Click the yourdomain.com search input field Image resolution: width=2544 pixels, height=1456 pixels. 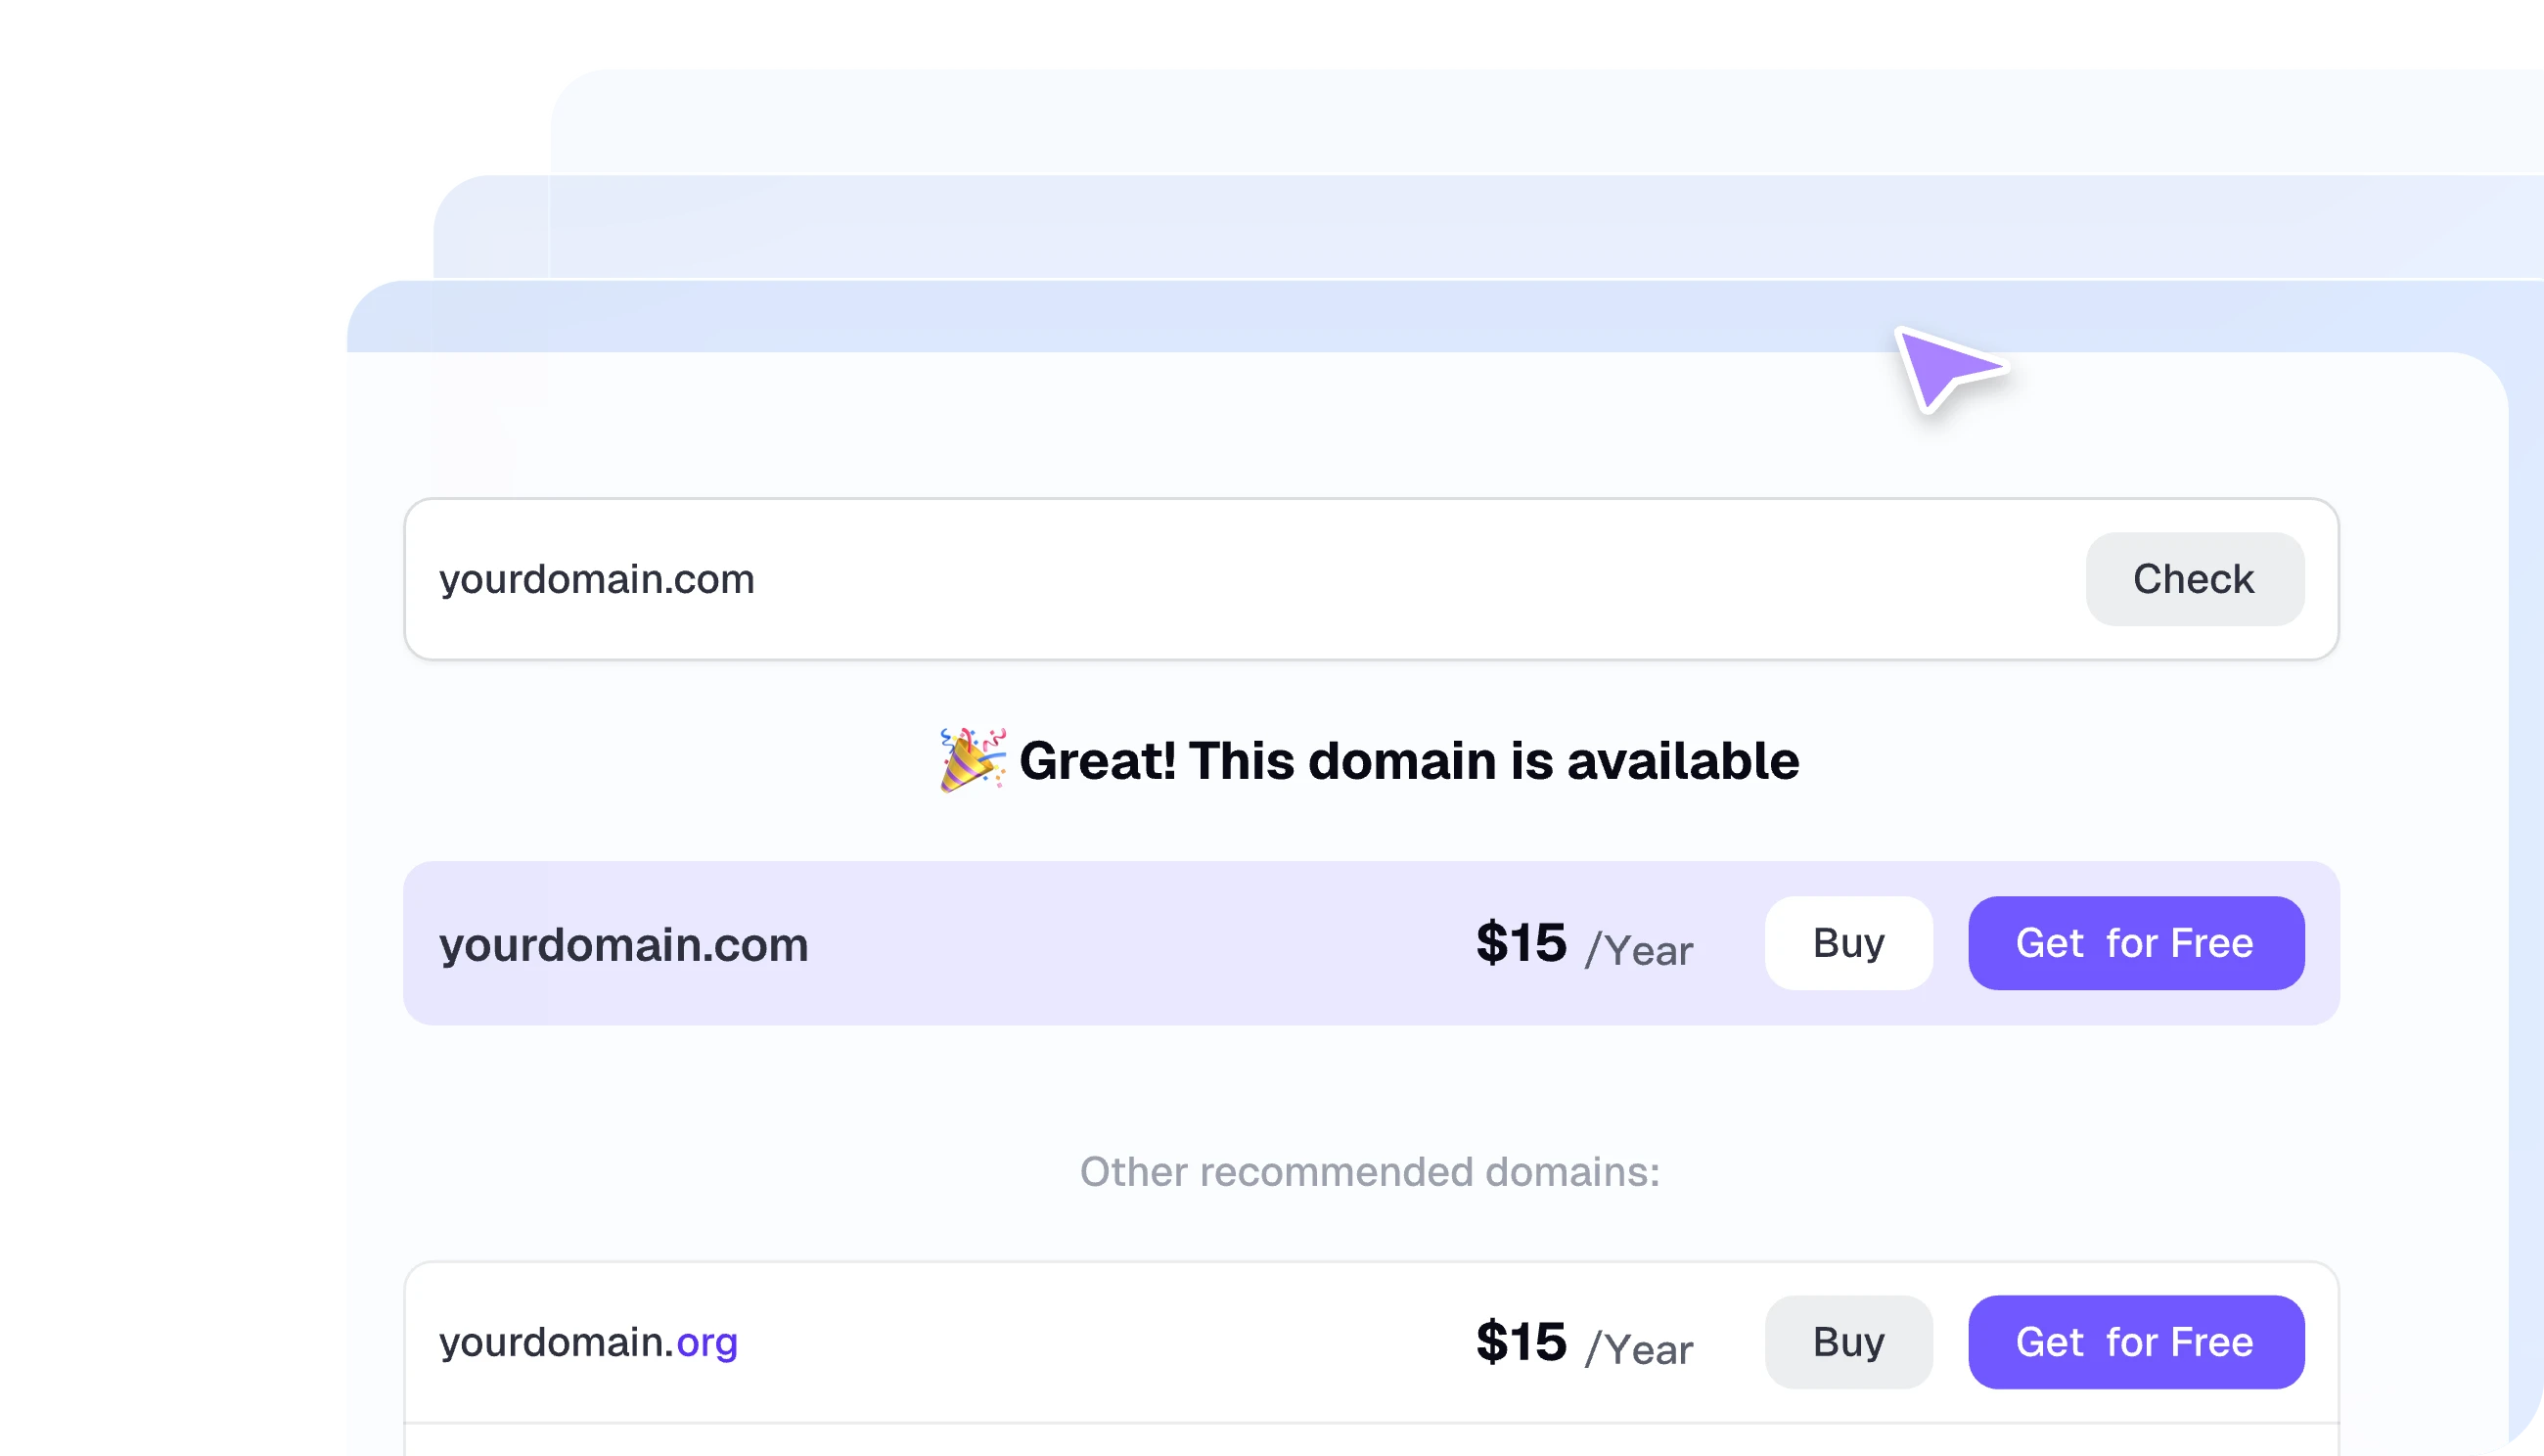[x=1100, y=580]
